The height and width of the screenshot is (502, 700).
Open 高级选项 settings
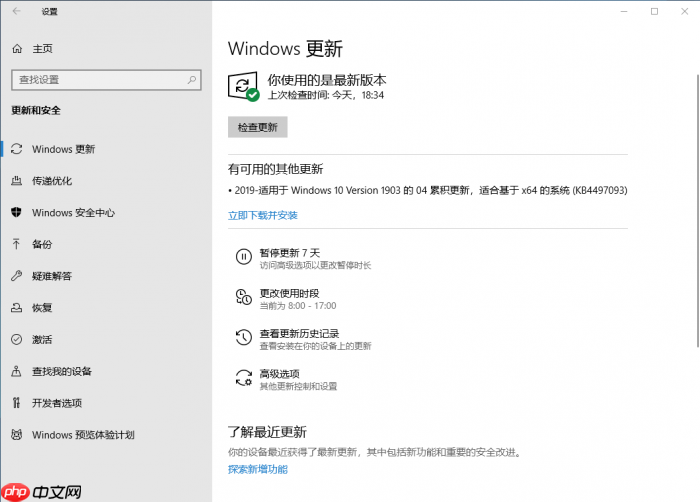click(286, 379)
